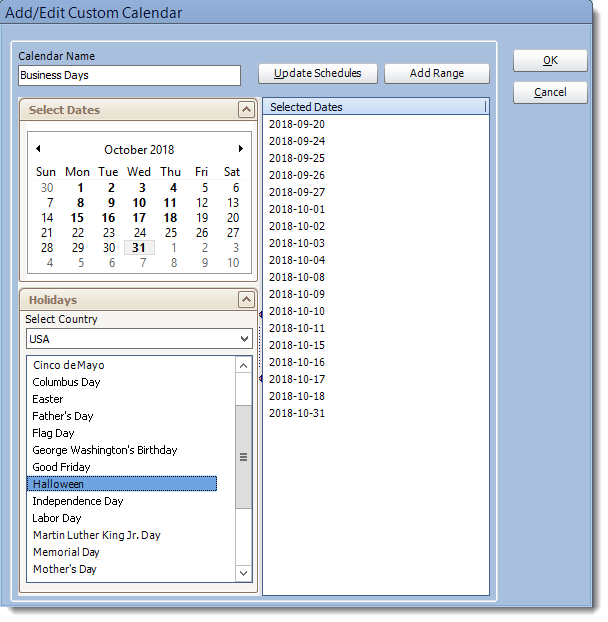Viewport: 608px width, 622px height.
Task: Select Independence Day holiday
Action: coord(78,501)
